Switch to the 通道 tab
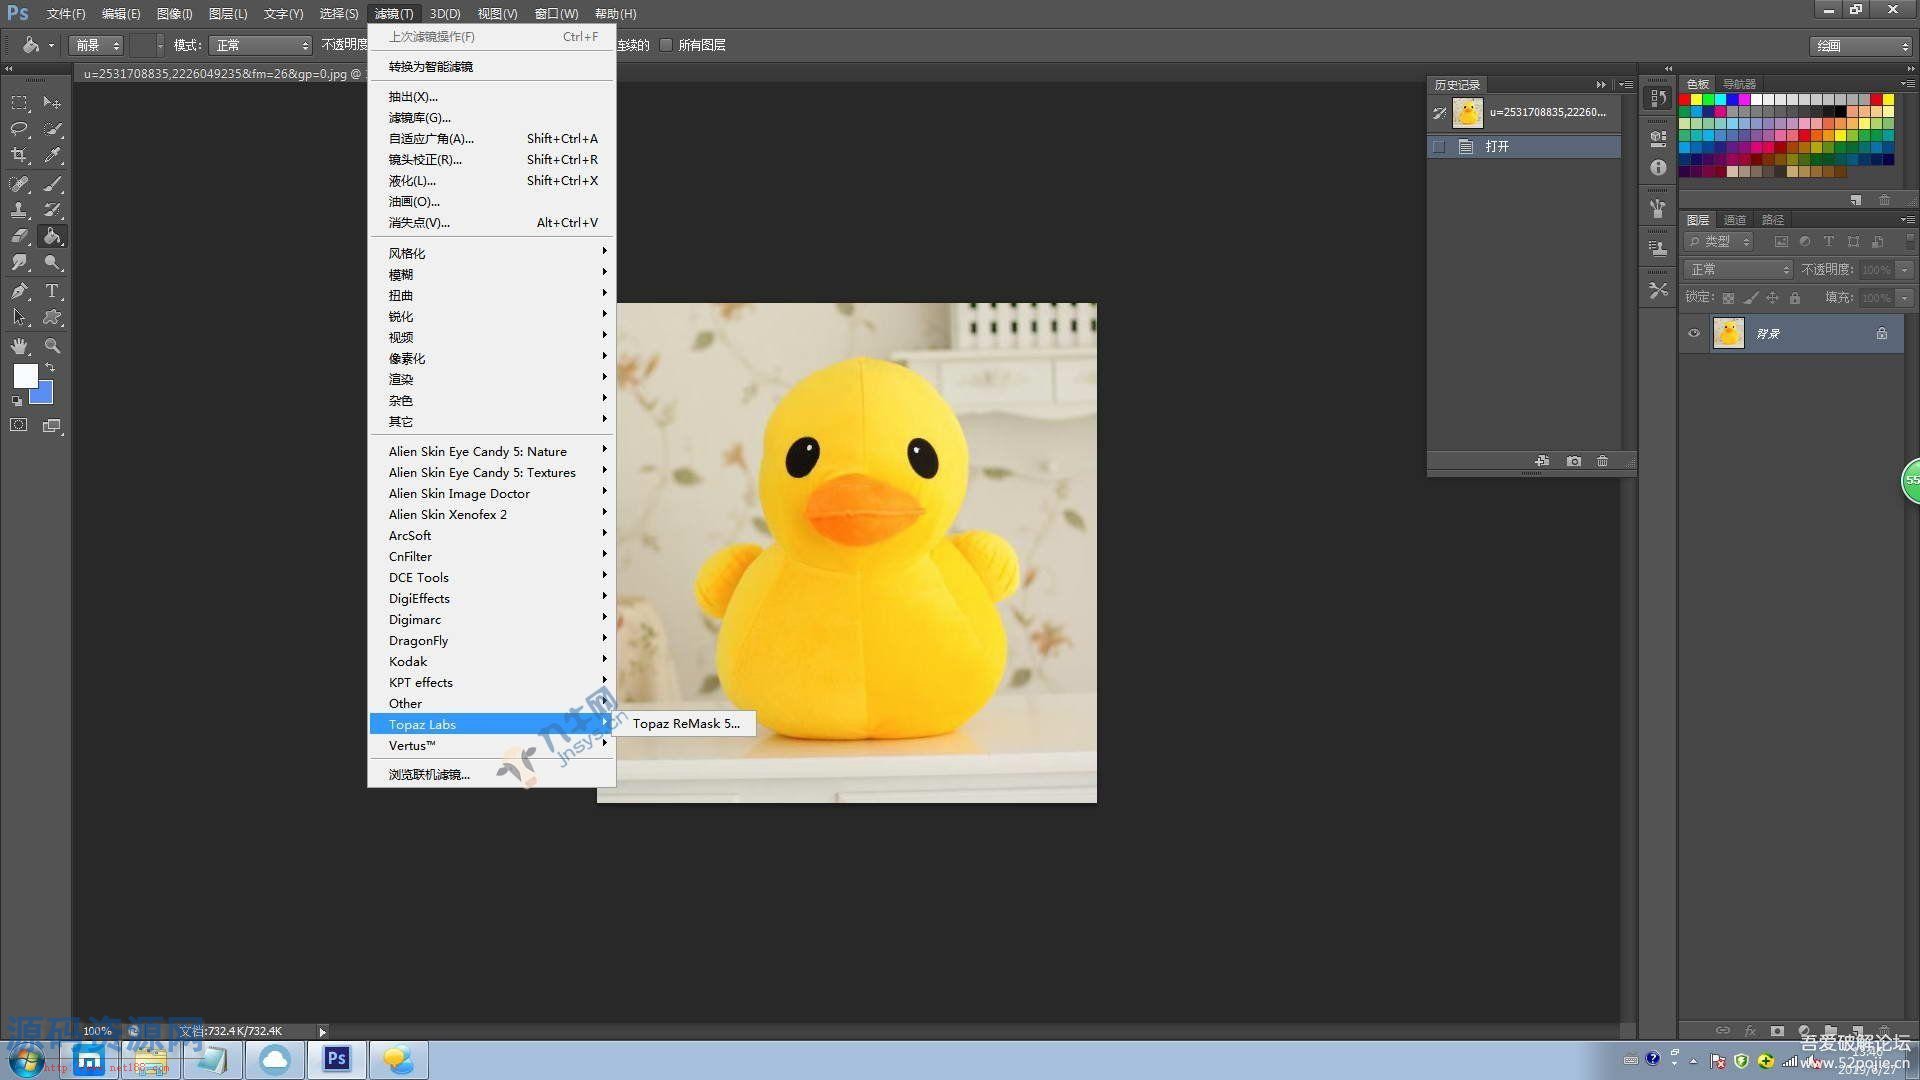The height and width of the screenshot is (1080, 1920). 1734,220
